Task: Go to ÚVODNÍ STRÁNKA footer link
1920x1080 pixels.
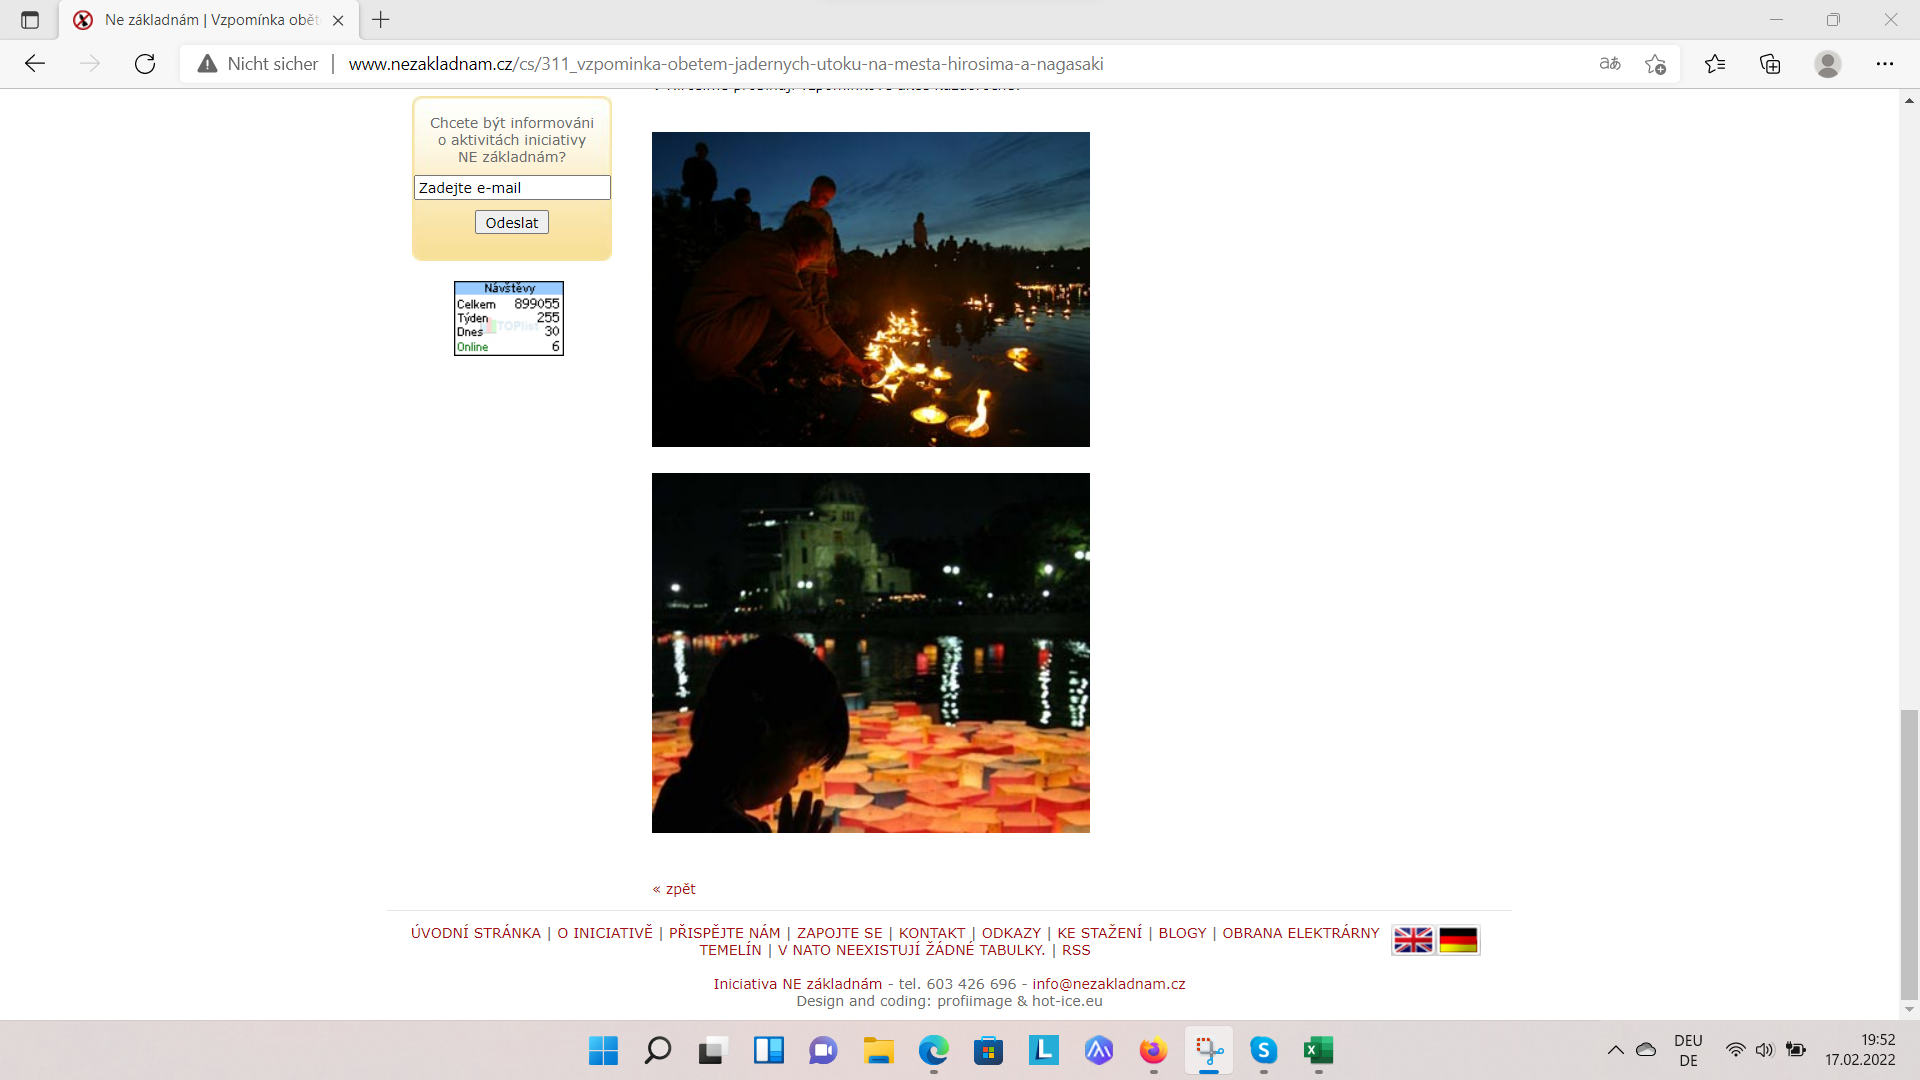Action: pyautogui.click(x=476, y=933)
